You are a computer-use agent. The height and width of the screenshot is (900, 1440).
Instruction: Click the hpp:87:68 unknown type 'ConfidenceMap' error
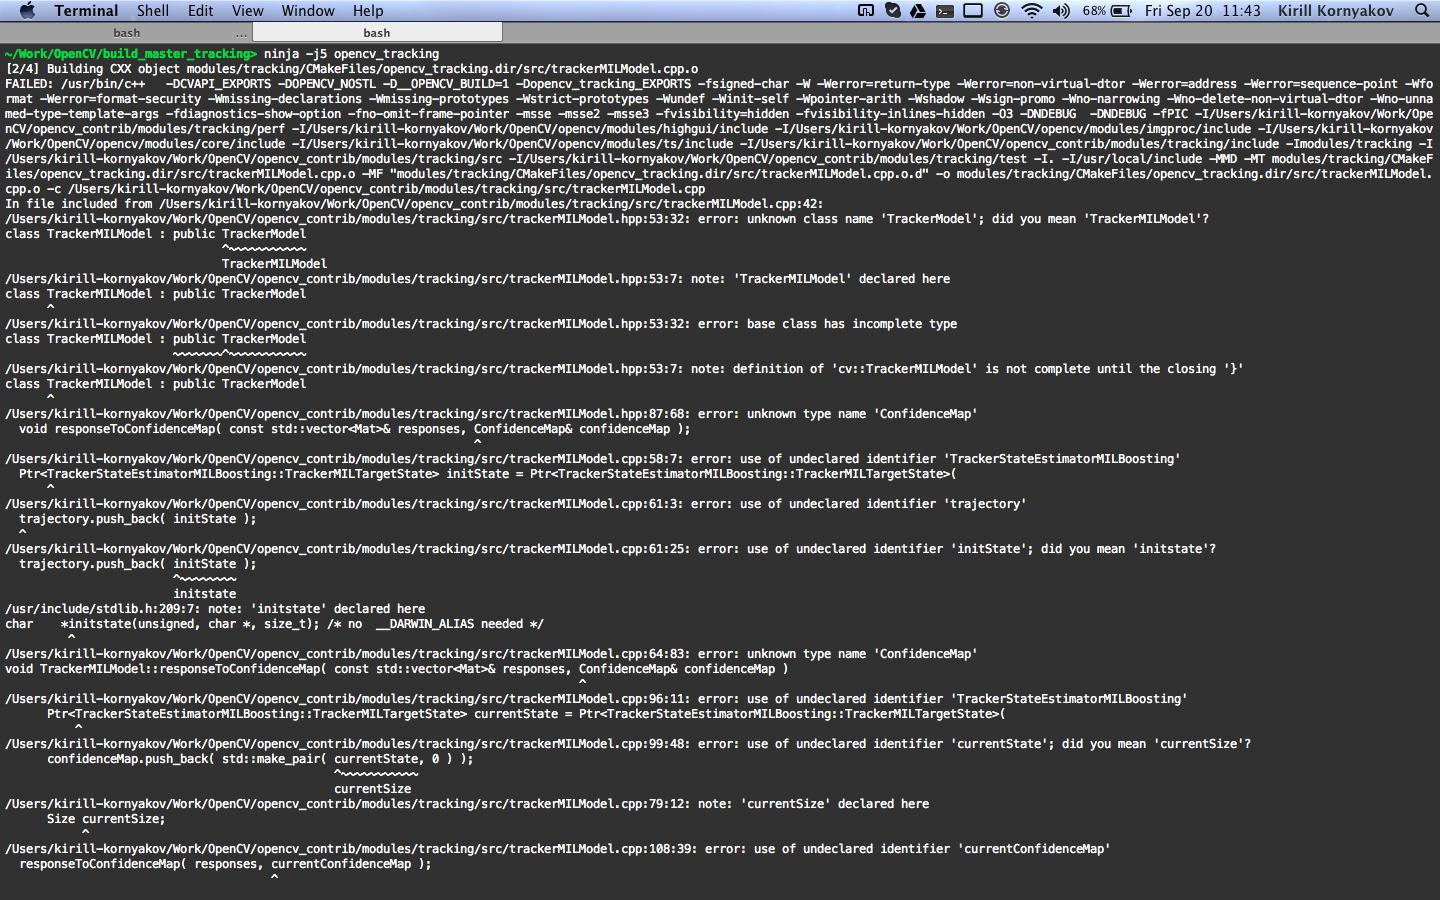click(491, 414)
